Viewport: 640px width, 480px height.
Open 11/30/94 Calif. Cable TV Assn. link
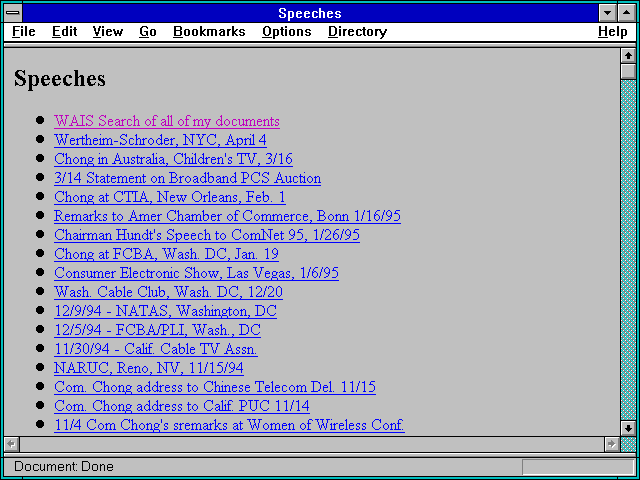[x=156, y=349]
